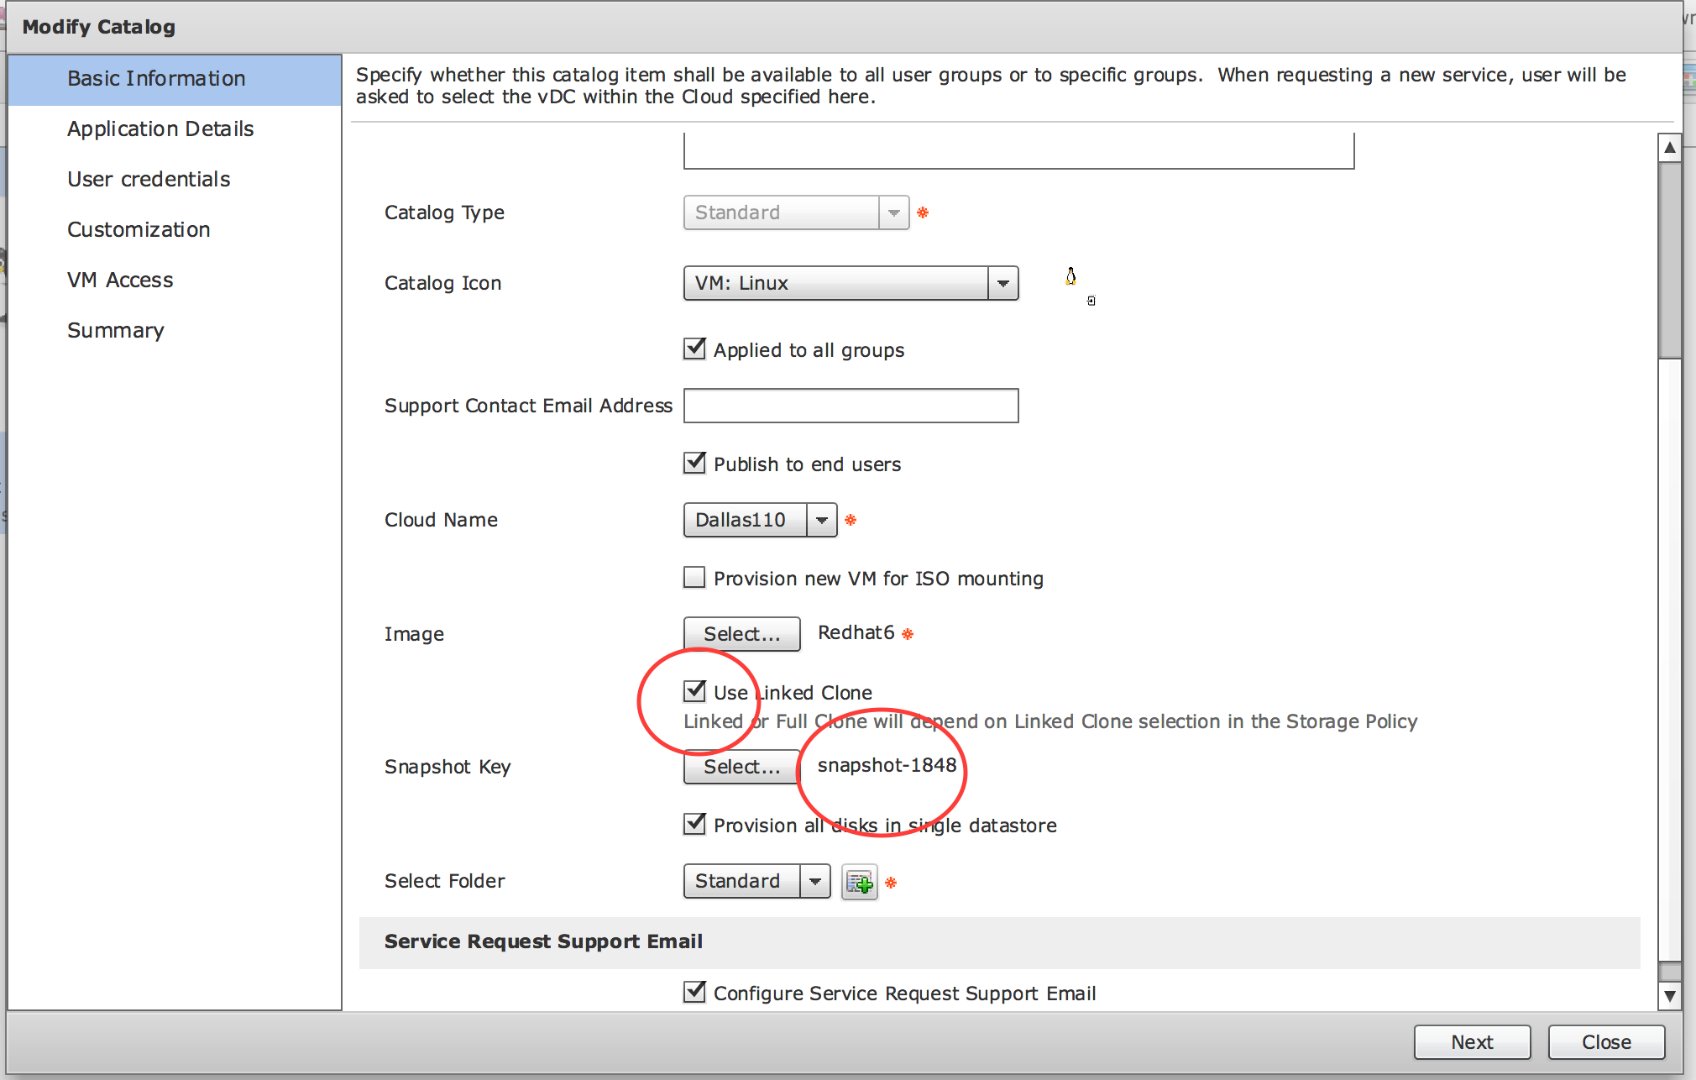Open the Catalog Type dropdown
This screenshot has height=1080, width=1696.
coord(796,212)
